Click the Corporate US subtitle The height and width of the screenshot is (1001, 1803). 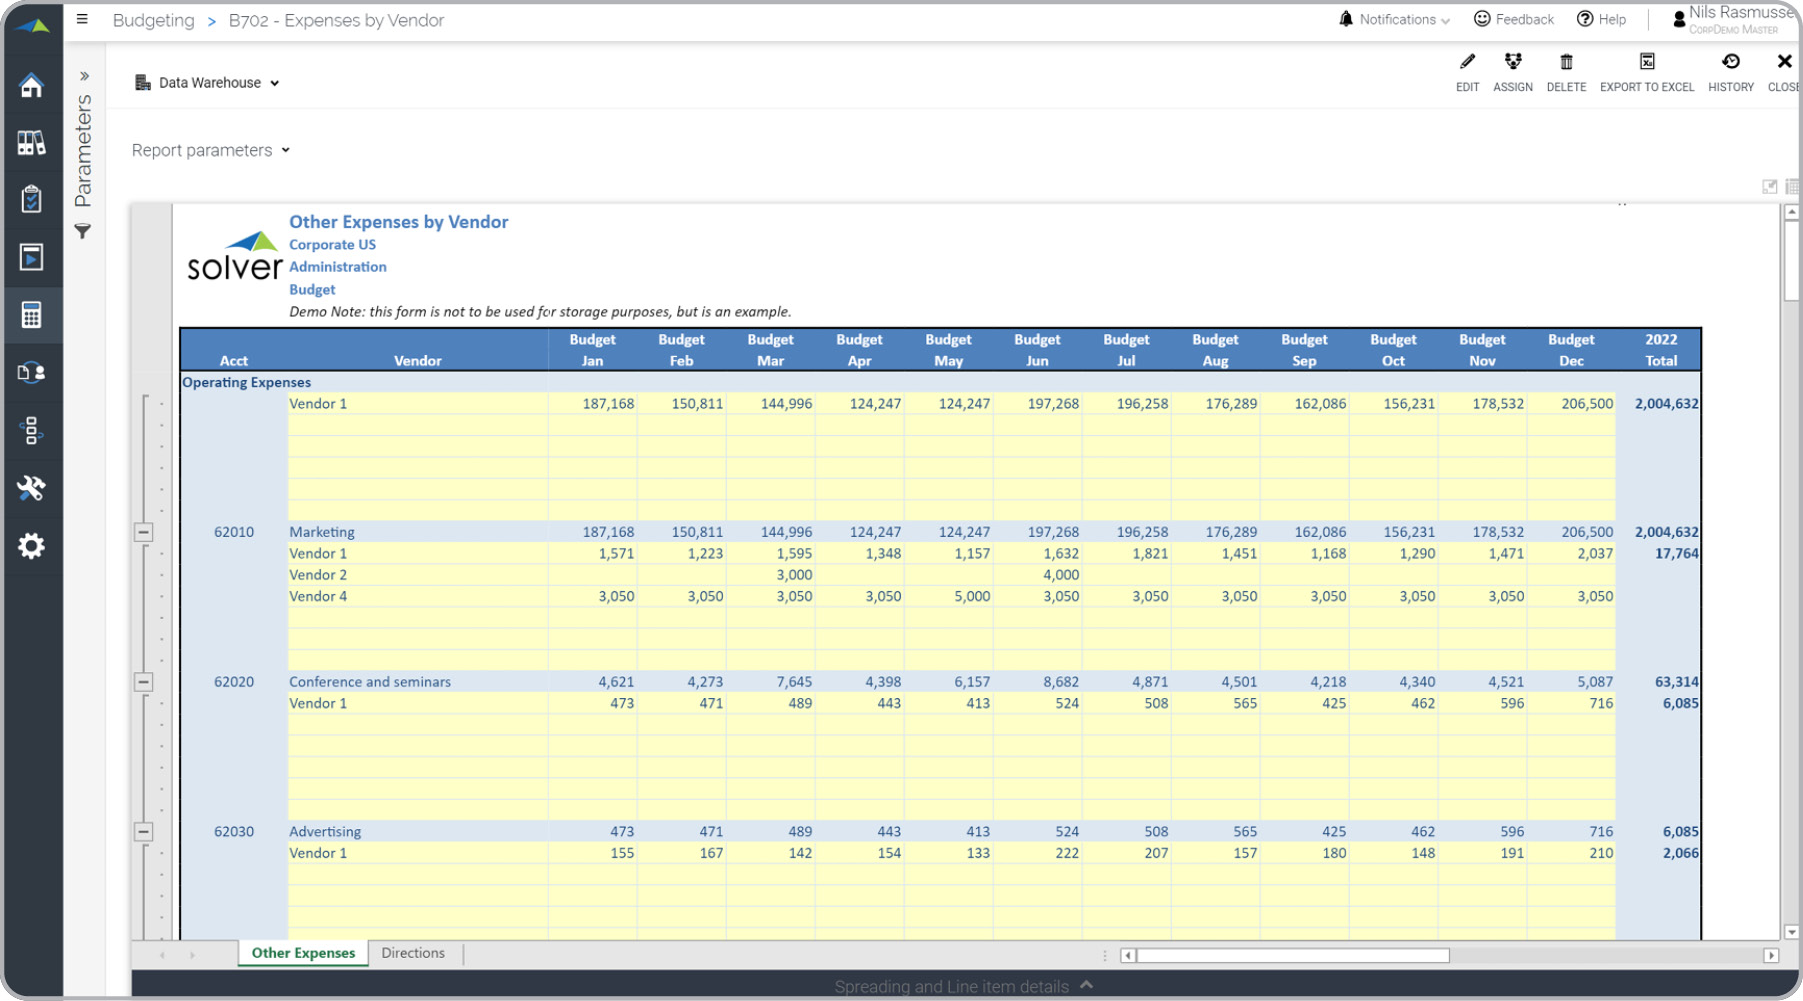332,245
